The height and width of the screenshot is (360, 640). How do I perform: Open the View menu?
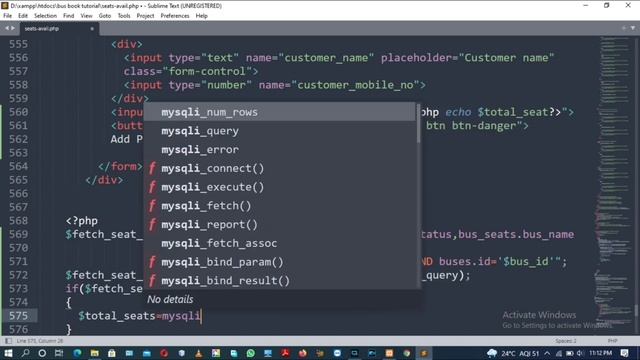point(87,16)
